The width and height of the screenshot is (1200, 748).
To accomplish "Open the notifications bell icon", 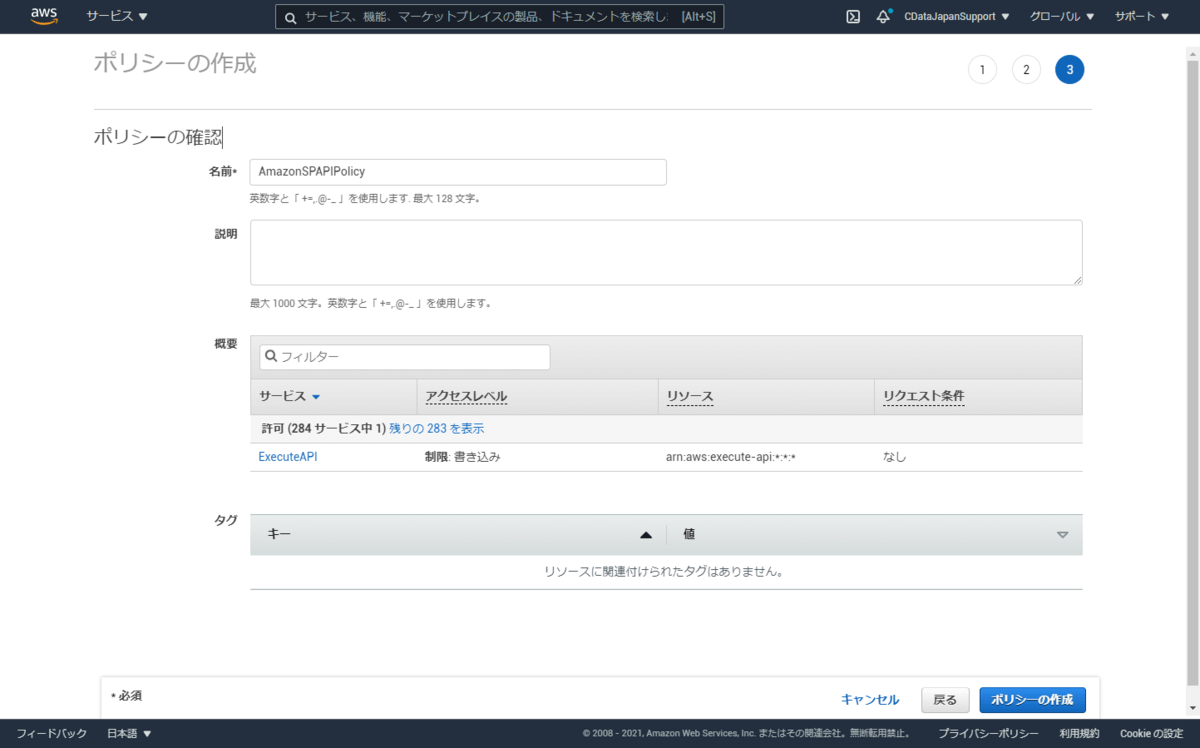I will click(883, 17).
